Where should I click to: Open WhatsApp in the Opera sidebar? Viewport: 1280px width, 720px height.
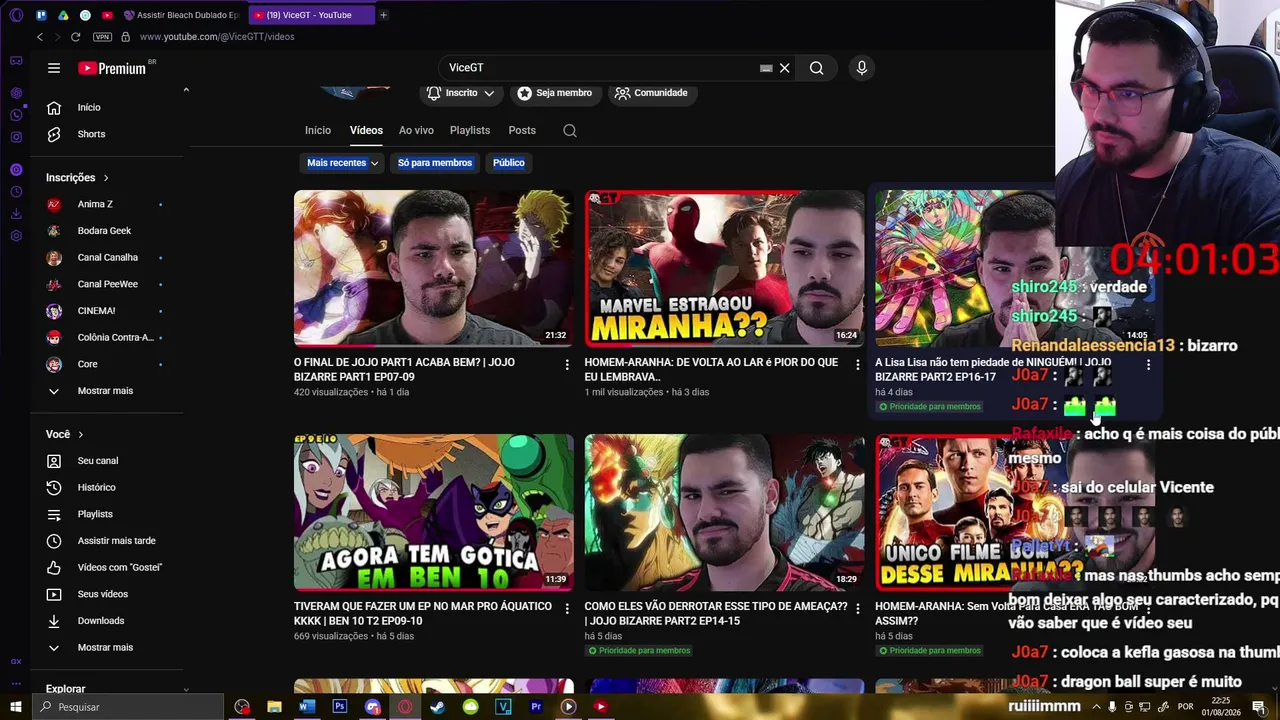point(16,115)
